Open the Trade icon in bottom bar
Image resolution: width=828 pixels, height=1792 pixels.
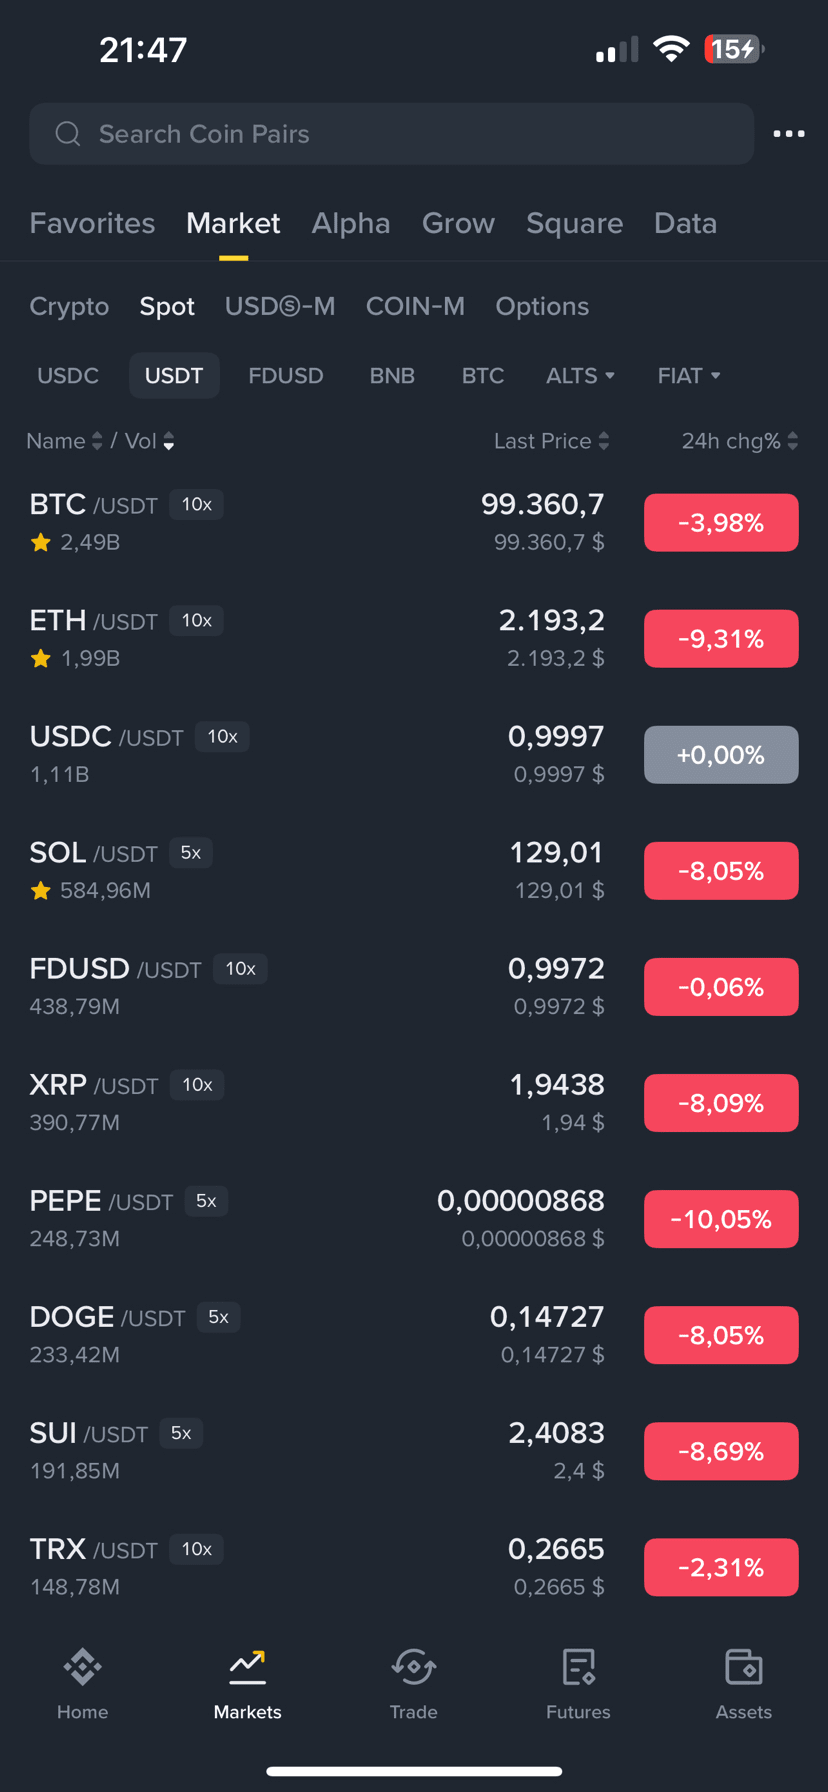click(413, 1667)
